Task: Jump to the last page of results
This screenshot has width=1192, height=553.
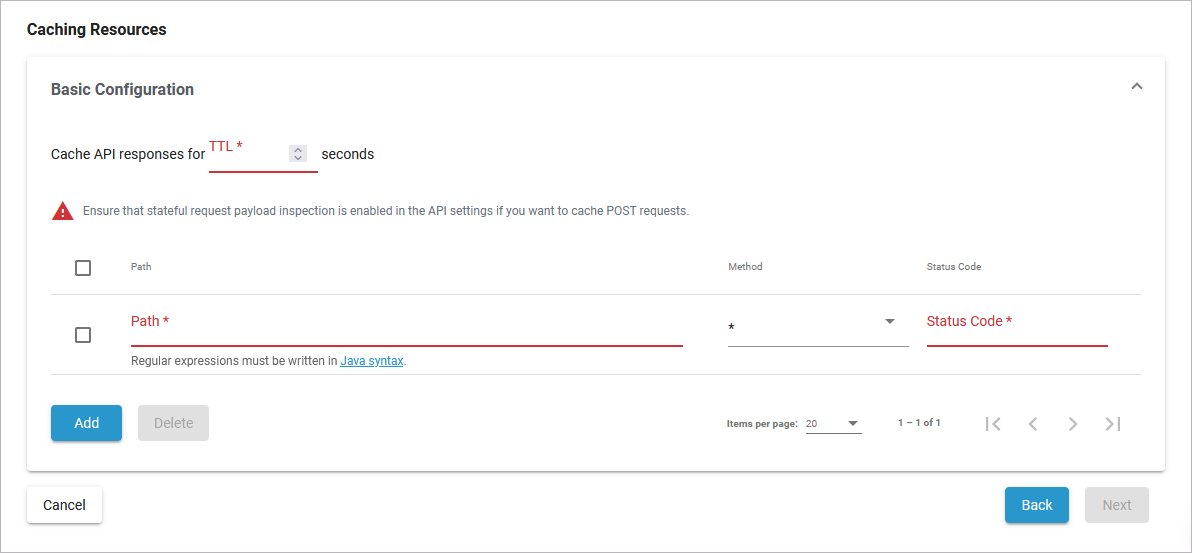Action: click(x=1113, y=424)
